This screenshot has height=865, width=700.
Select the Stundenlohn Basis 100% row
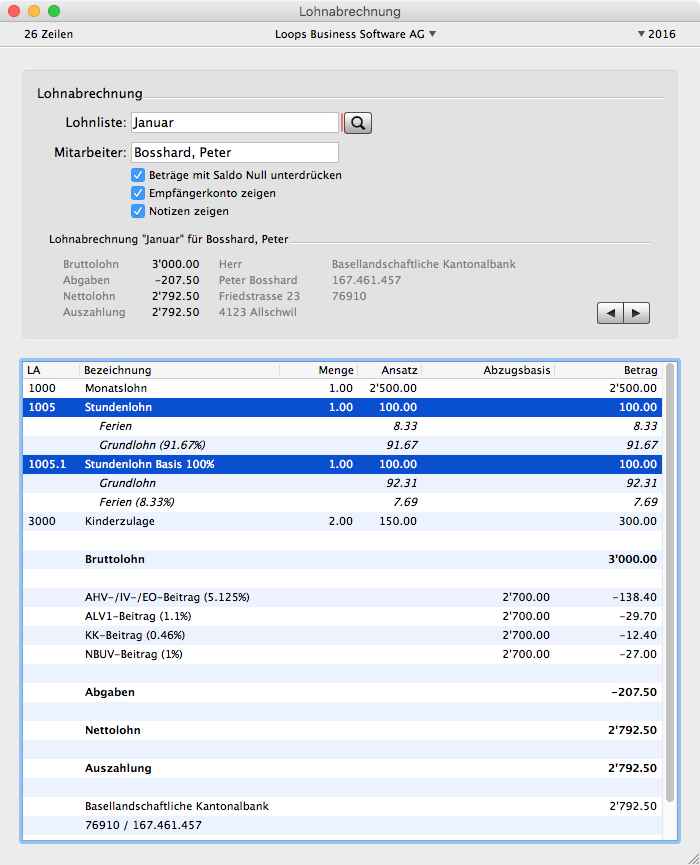tap(340, 464)
